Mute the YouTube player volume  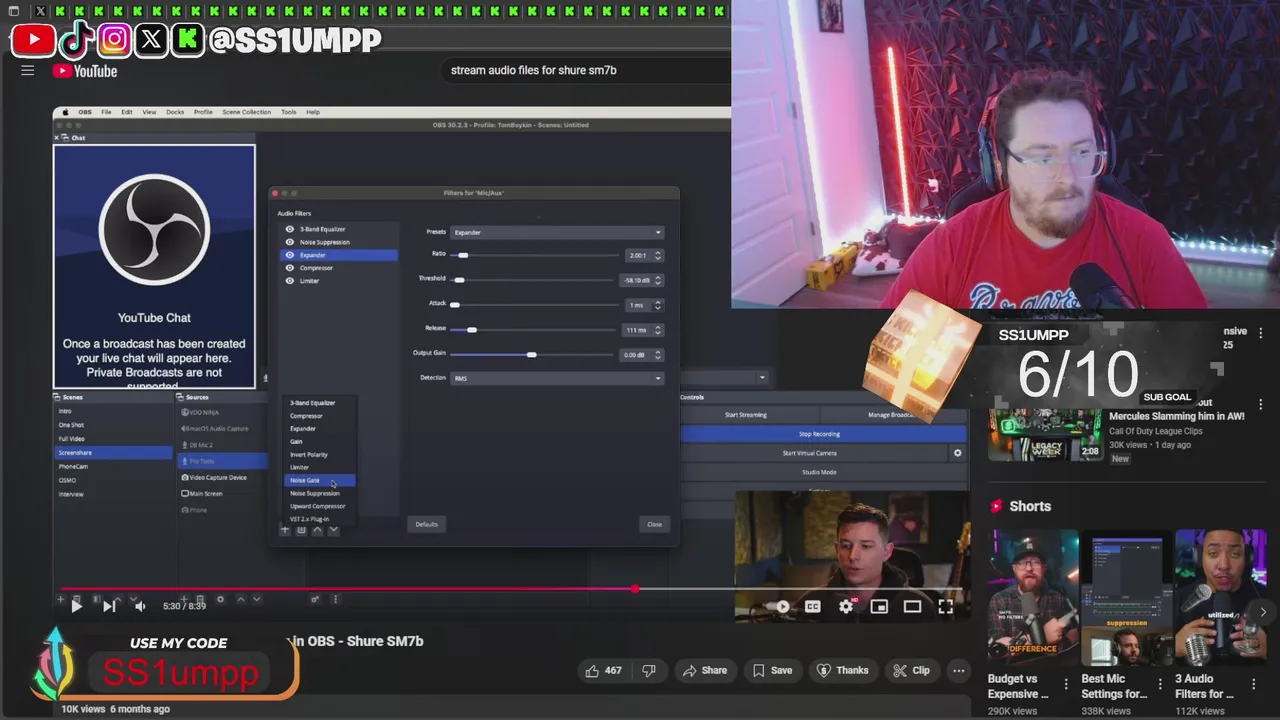tap(140, 606)
